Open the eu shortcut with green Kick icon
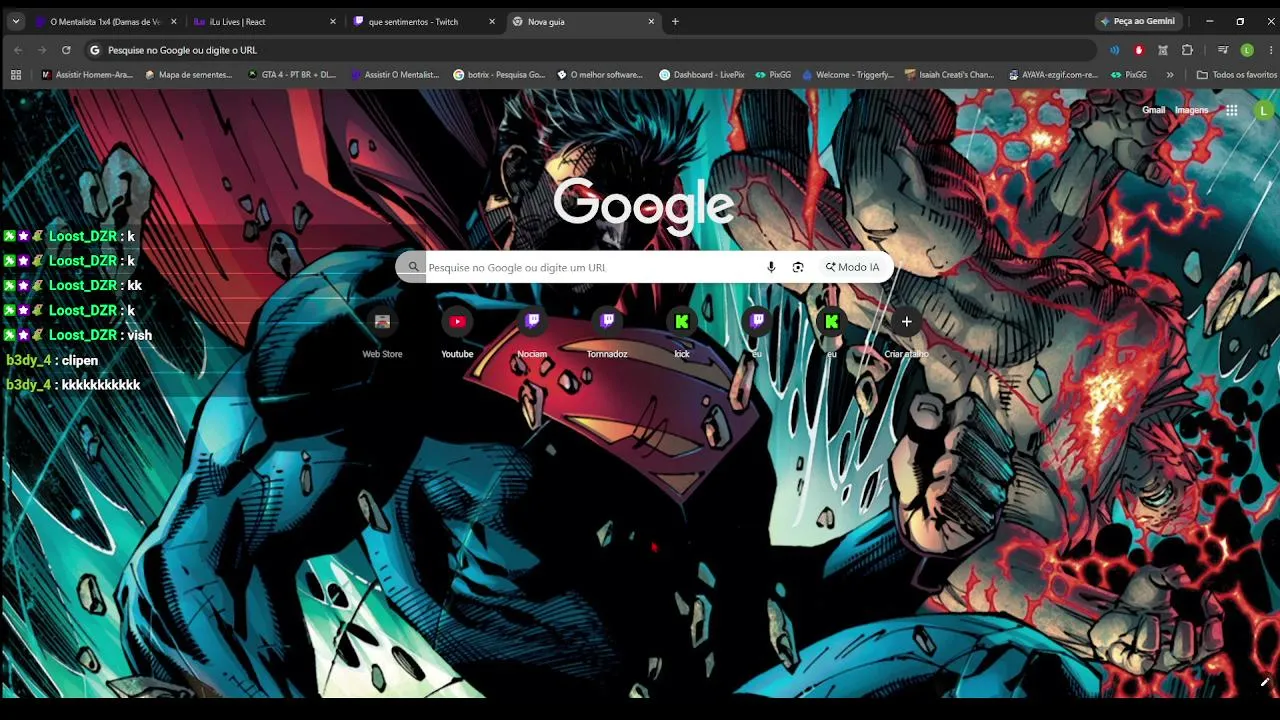This screenshot has height=720, width=1280. pos(832,332)
